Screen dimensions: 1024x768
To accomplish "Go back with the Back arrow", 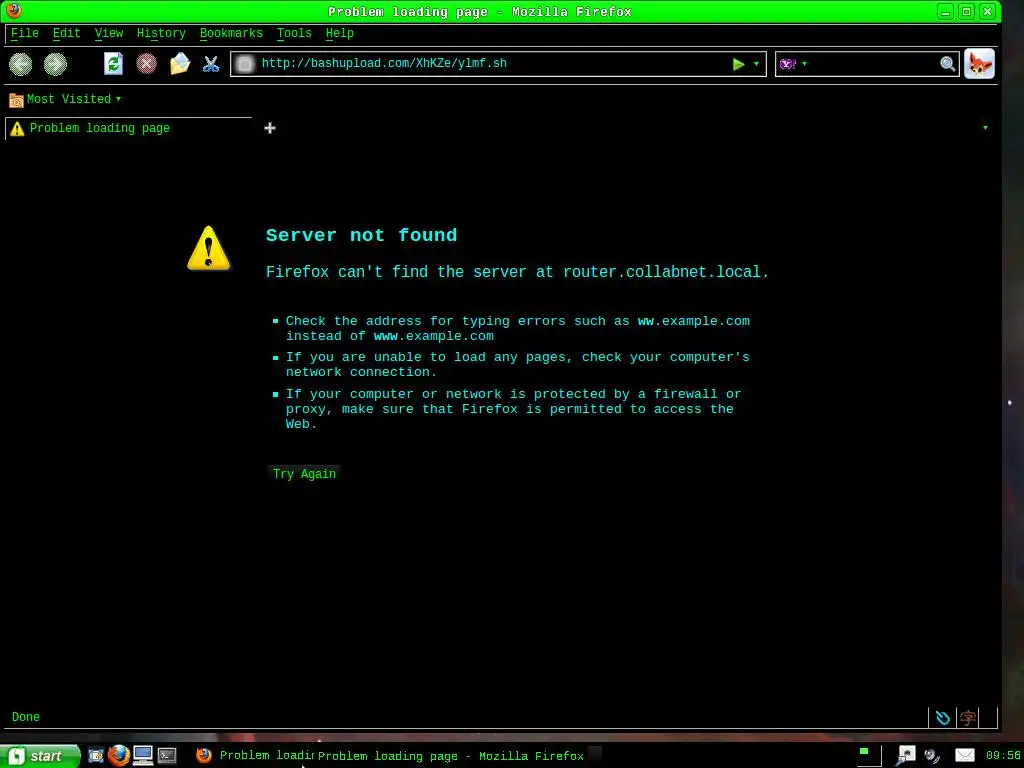I will pyautogui.click(x=20, y=64).
